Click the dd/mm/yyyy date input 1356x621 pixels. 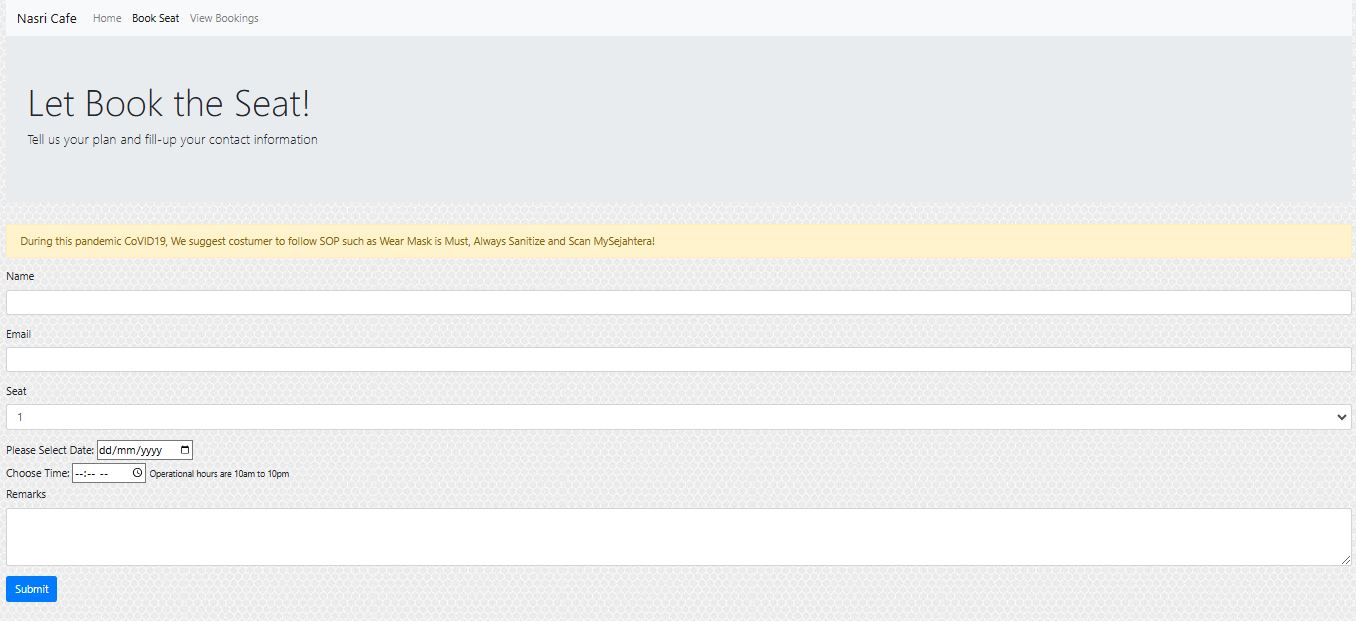point(144,450)
